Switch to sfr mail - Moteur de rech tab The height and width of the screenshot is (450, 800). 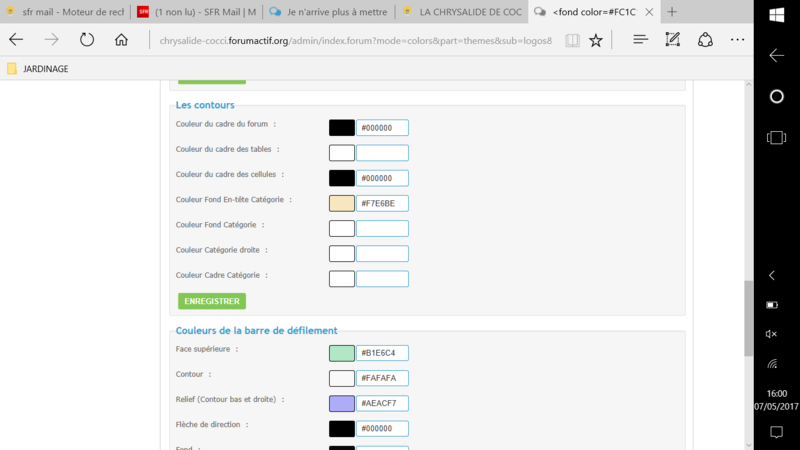(65, 12)
